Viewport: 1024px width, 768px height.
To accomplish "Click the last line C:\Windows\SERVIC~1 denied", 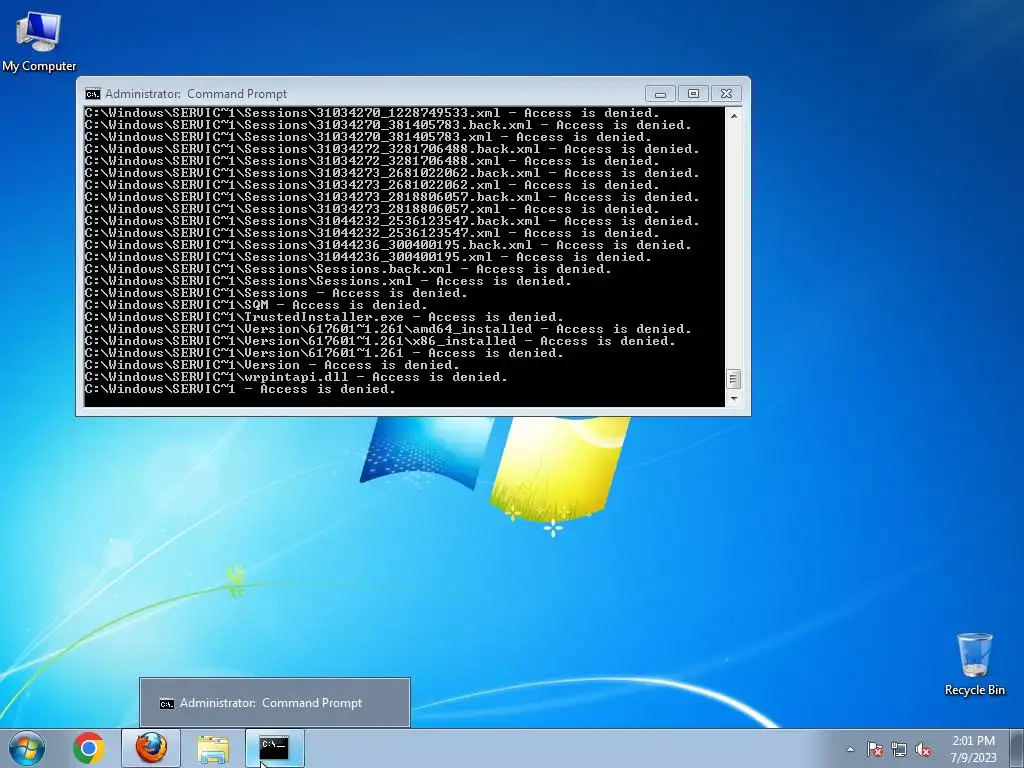I will point(240,389).
